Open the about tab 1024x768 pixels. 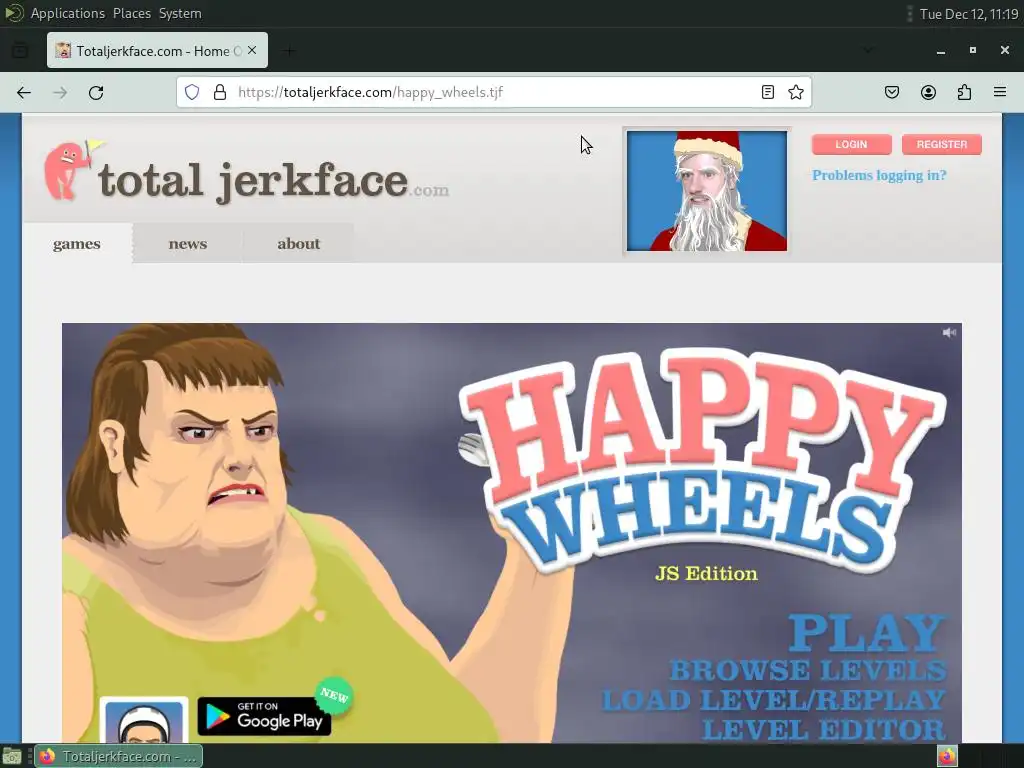298,244
